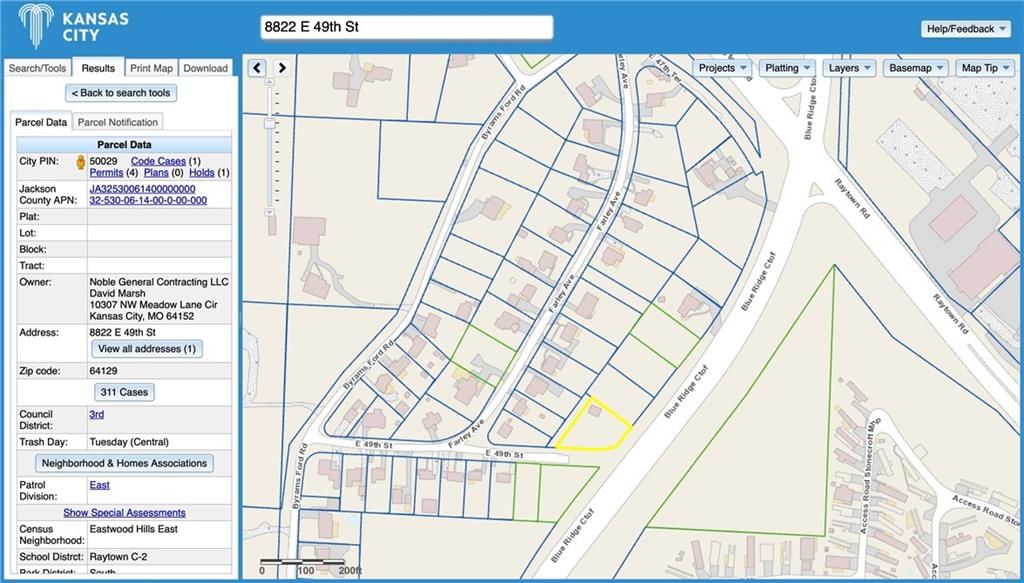Open the Help/Feedback menu
1024x583 pixels.
[966, 29]
